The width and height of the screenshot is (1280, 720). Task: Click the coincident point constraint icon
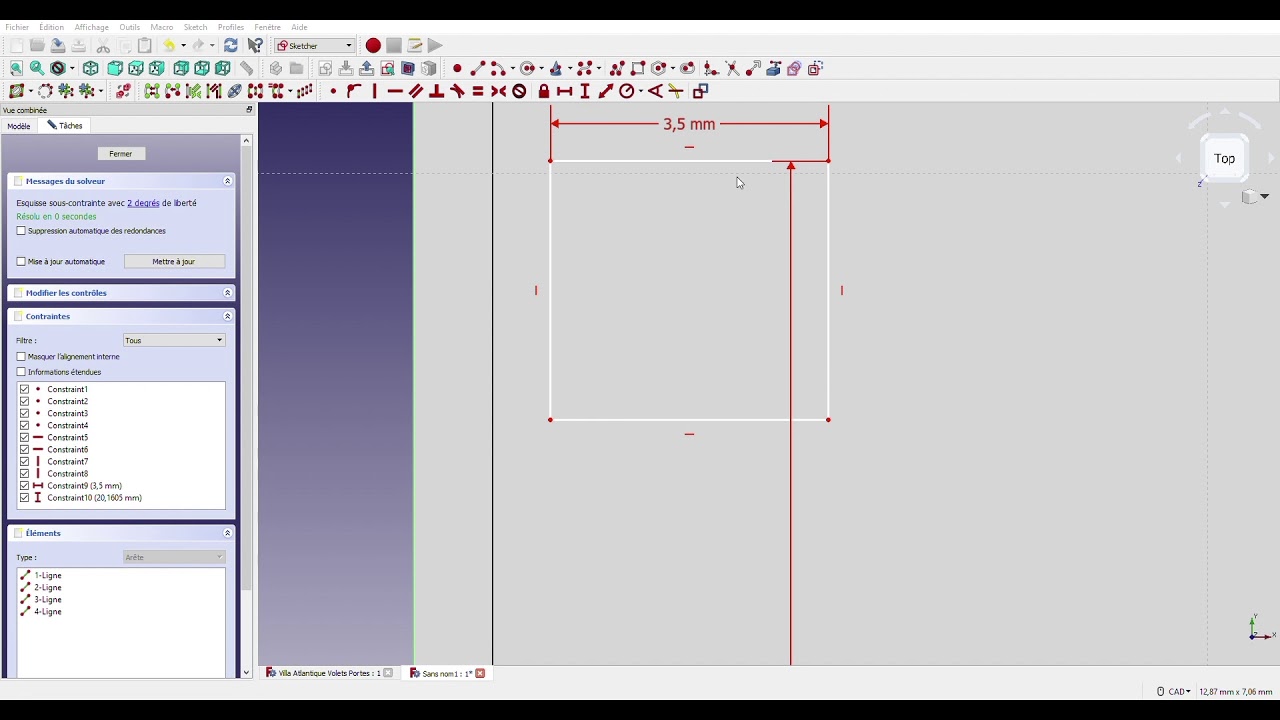(333, 91)
